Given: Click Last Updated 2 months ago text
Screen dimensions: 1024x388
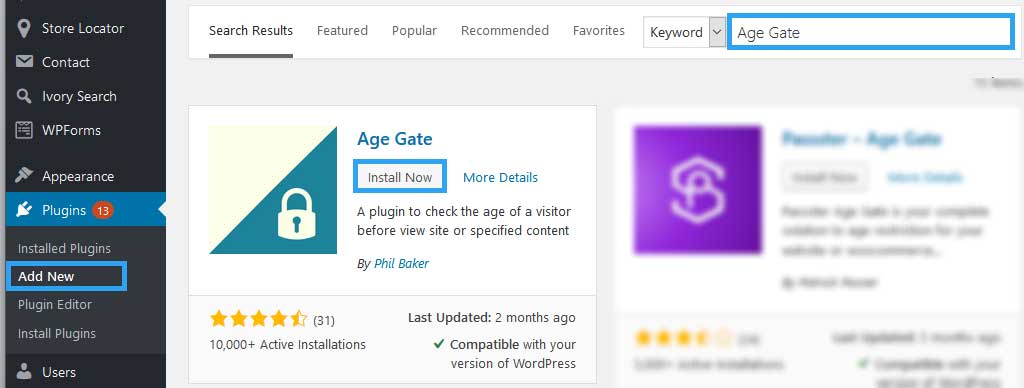Looking at the screenshot, I should pyautogui.click(x=492, y=317).
